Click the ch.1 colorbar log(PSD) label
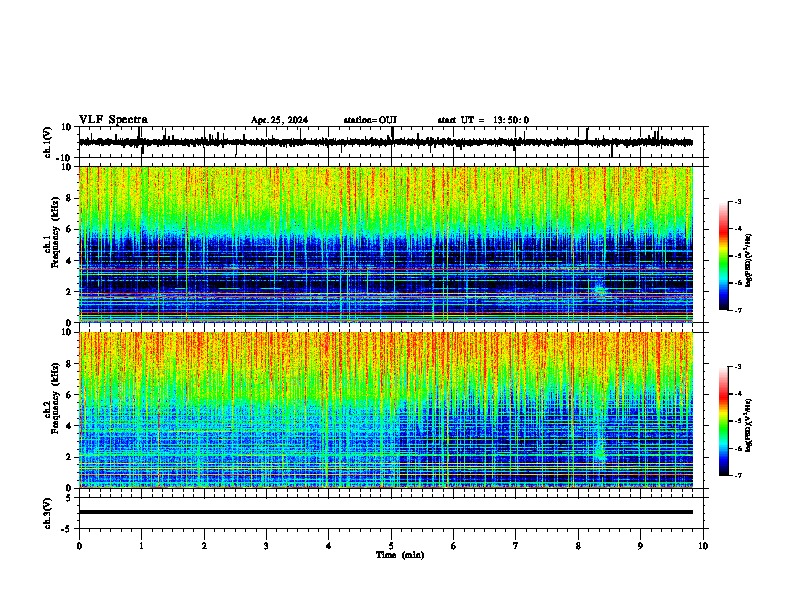 750,260
